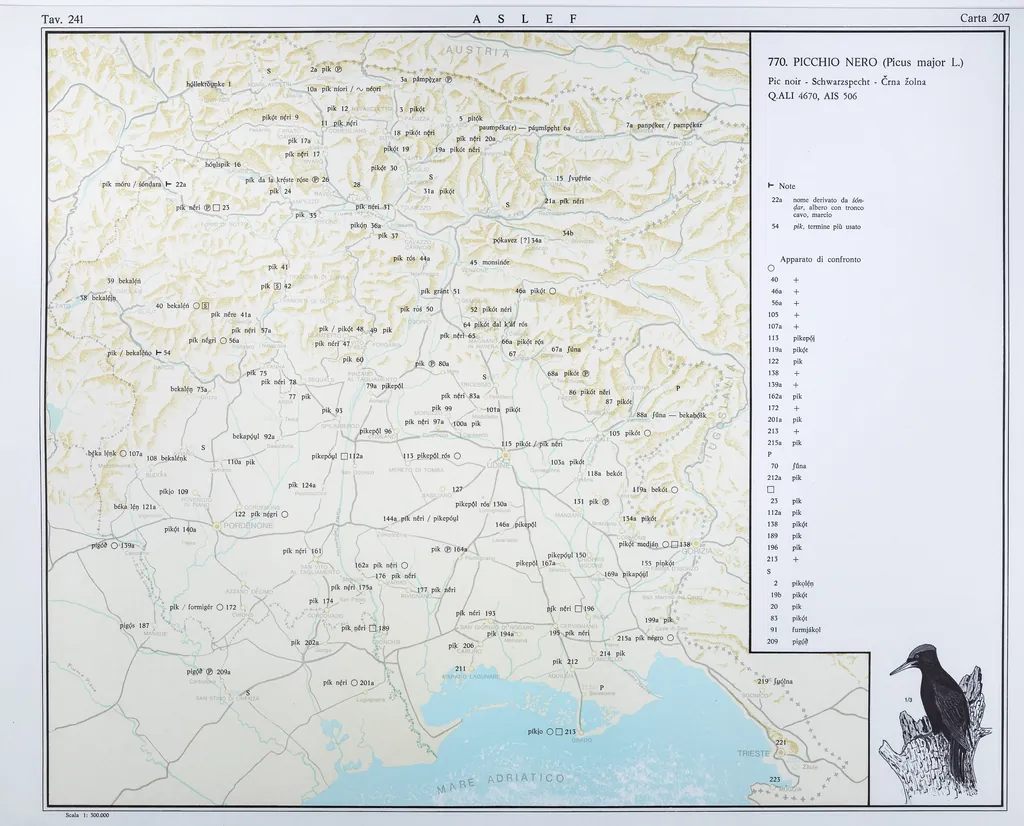Click the square symbol next to pik neri 196

578,609
